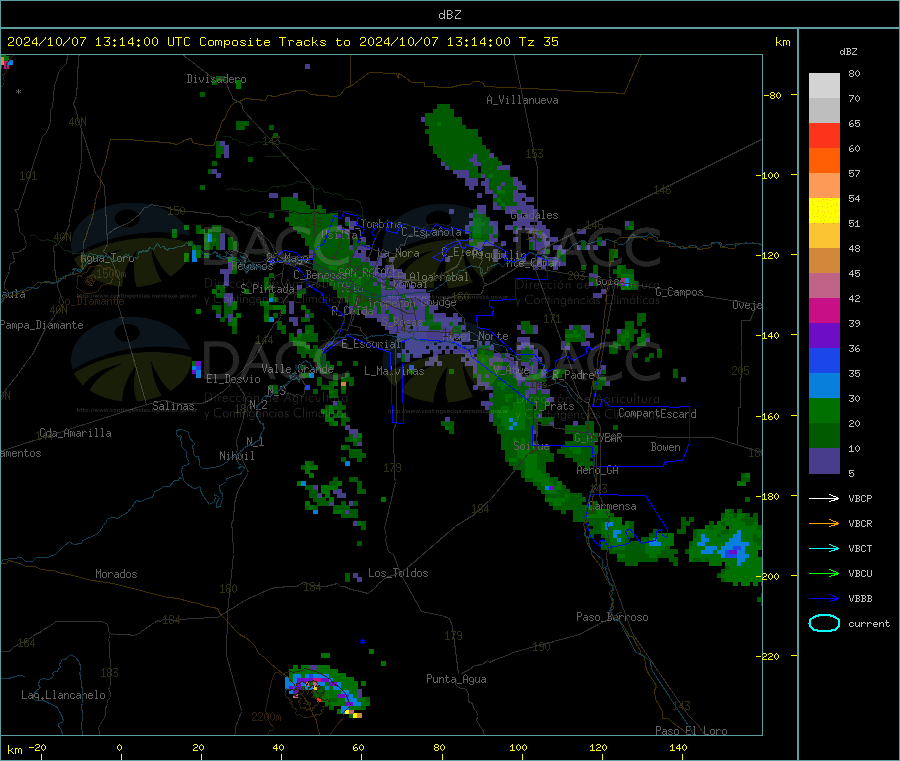Click the Morados location label
Image resolution: width=900 pixels, height=761 pixels.
pos(116,574)
